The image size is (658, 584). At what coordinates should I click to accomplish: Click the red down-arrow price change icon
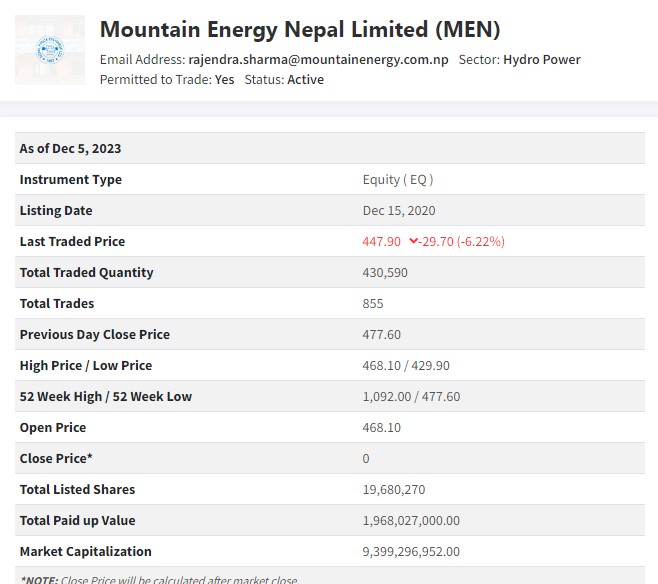(x=413, y=241)
